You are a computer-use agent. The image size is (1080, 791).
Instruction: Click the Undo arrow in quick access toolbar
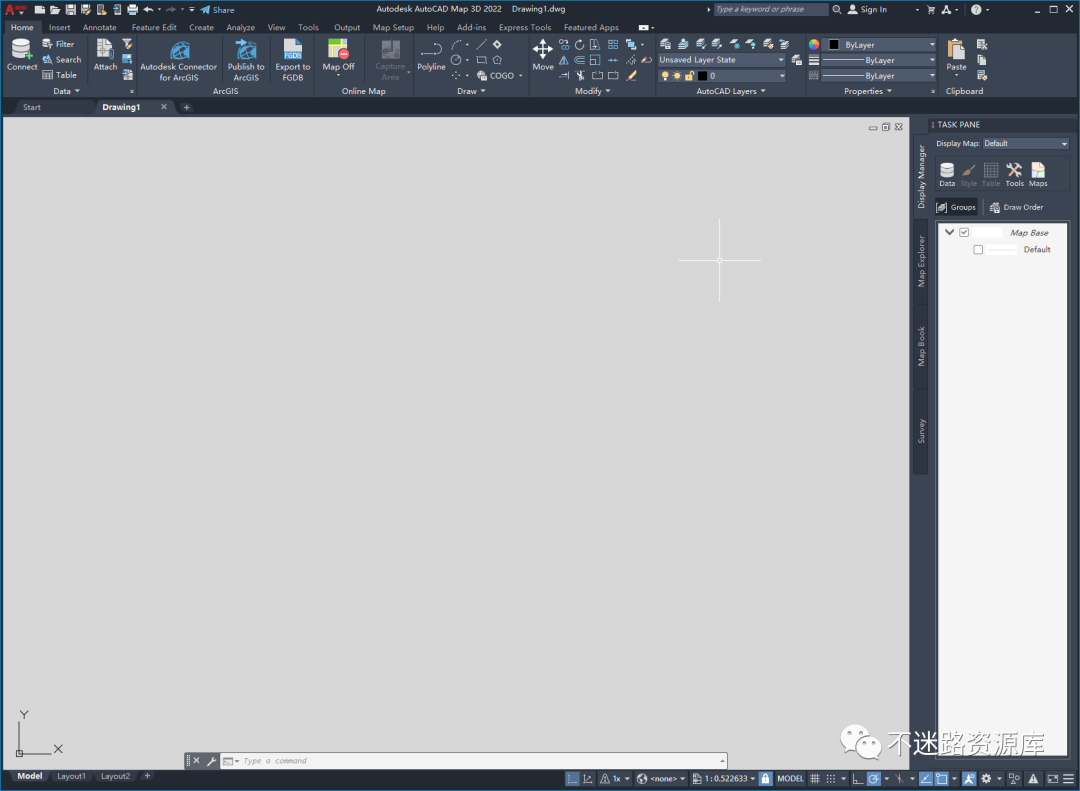pos(148,10)
